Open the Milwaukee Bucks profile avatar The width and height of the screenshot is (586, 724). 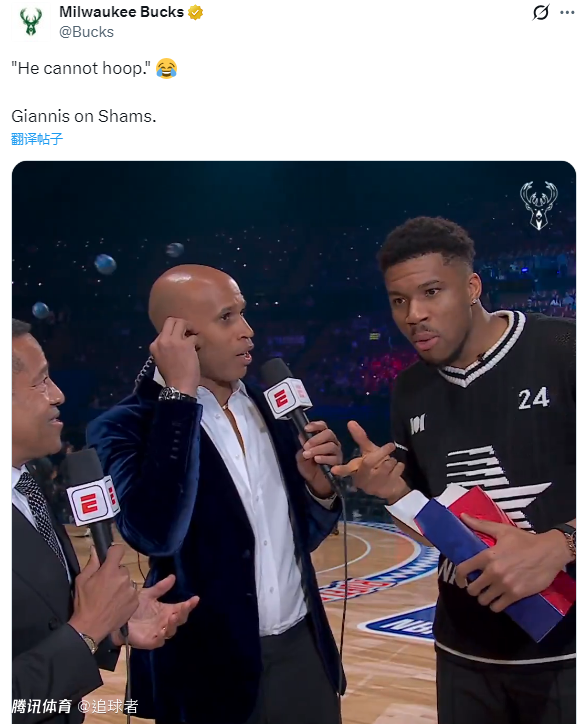click(x=30, y=22)
